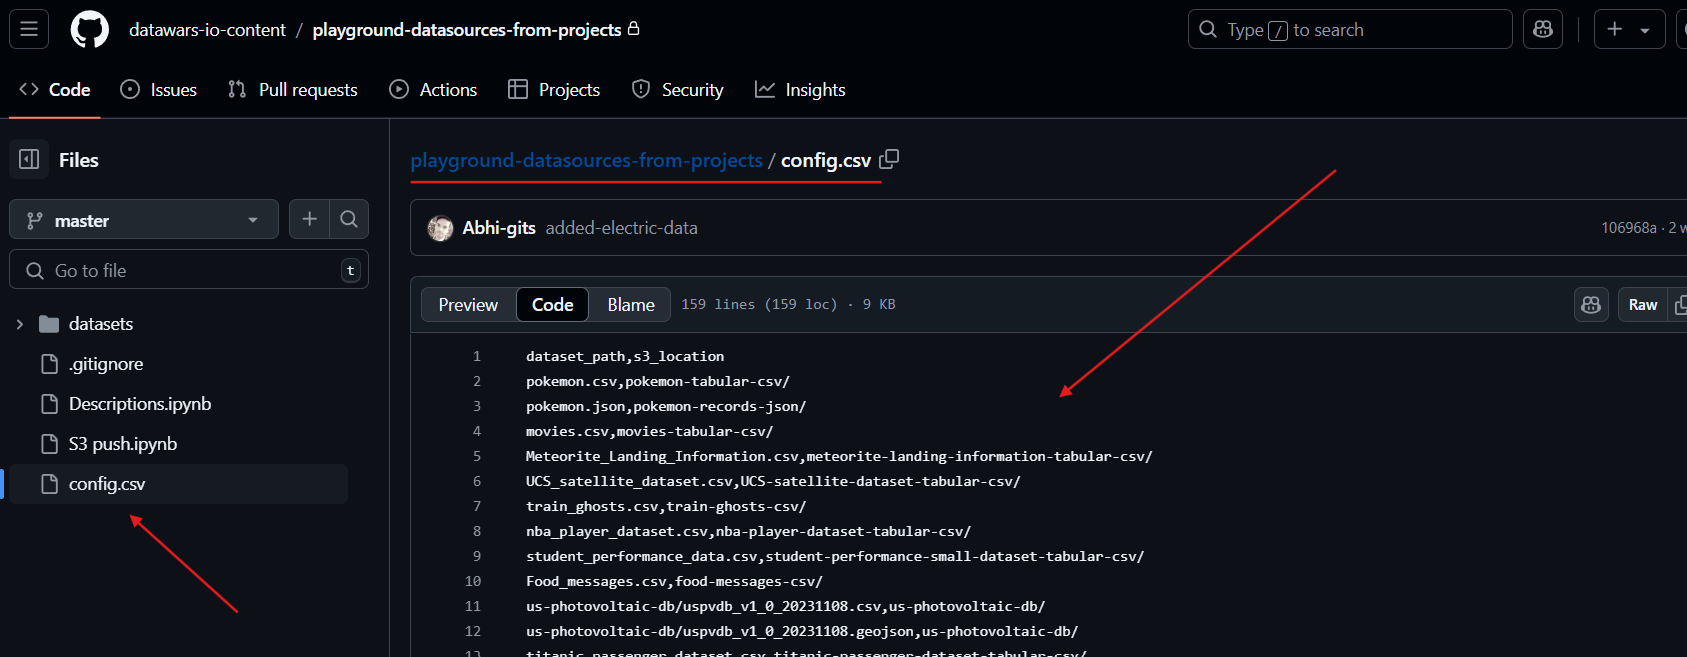Viewport: 1687px width, 657px height.
Task: Open playground-datasources-from-projects header repo link
Action: point(467,30)
